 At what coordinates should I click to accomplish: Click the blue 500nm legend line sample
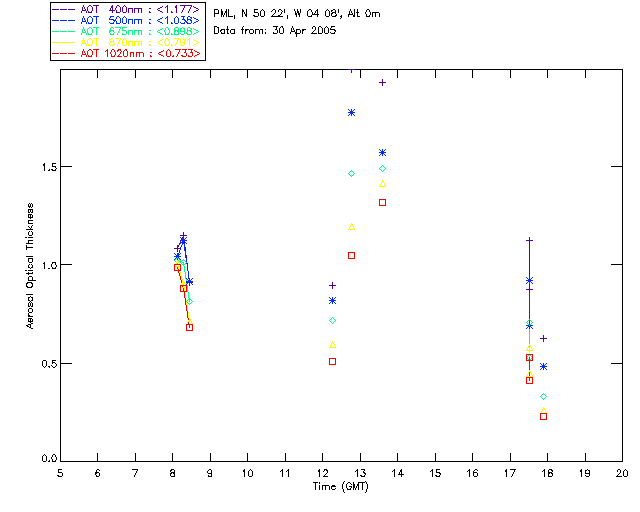coord(64,20)
